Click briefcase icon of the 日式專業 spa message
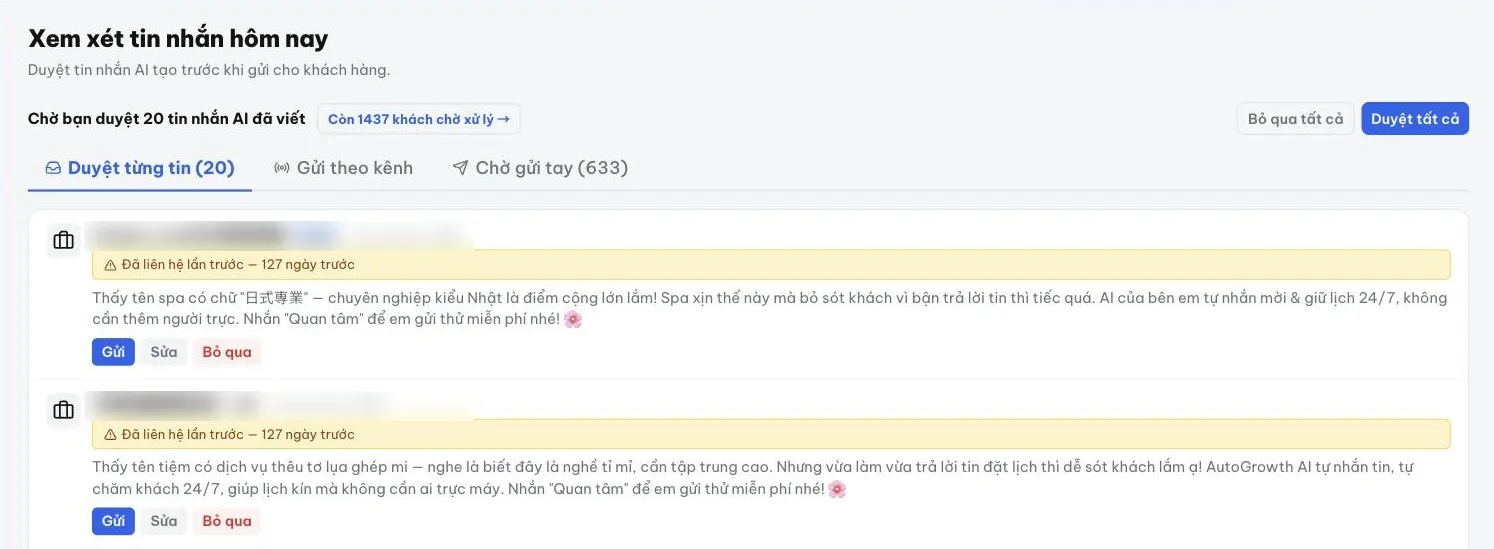The height and width of the screenshot is (549, 1494). [63, 240]
